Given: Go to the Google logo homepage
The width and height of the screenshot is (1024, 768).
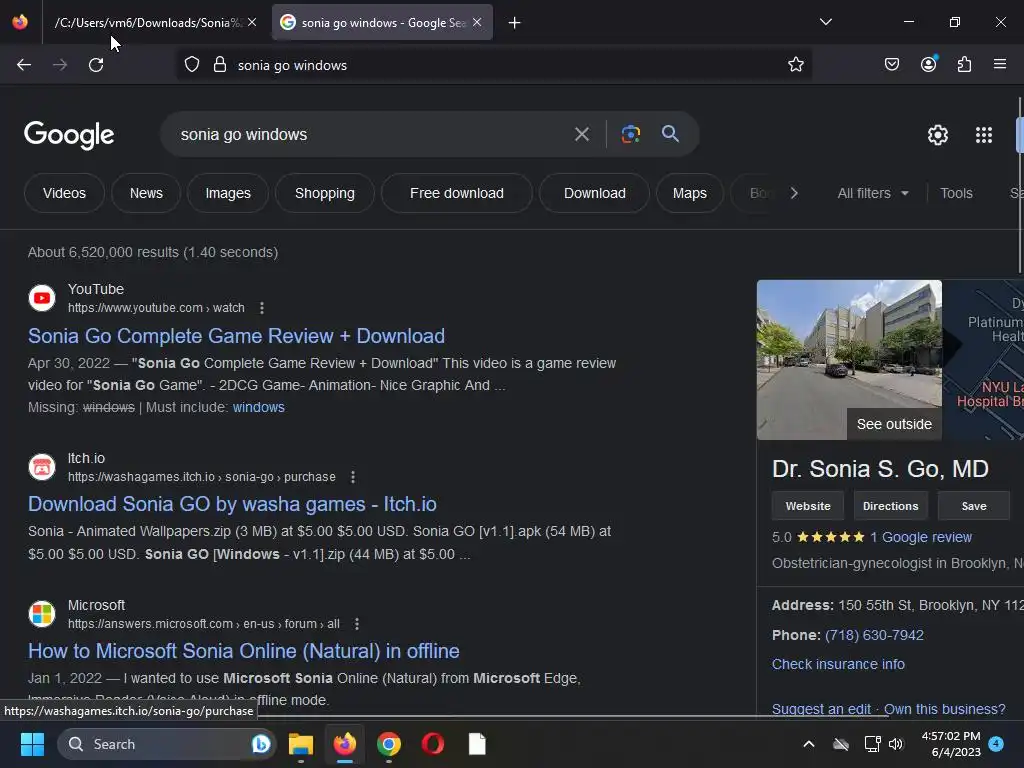Looking at the screenshot, I should (69, 135).
